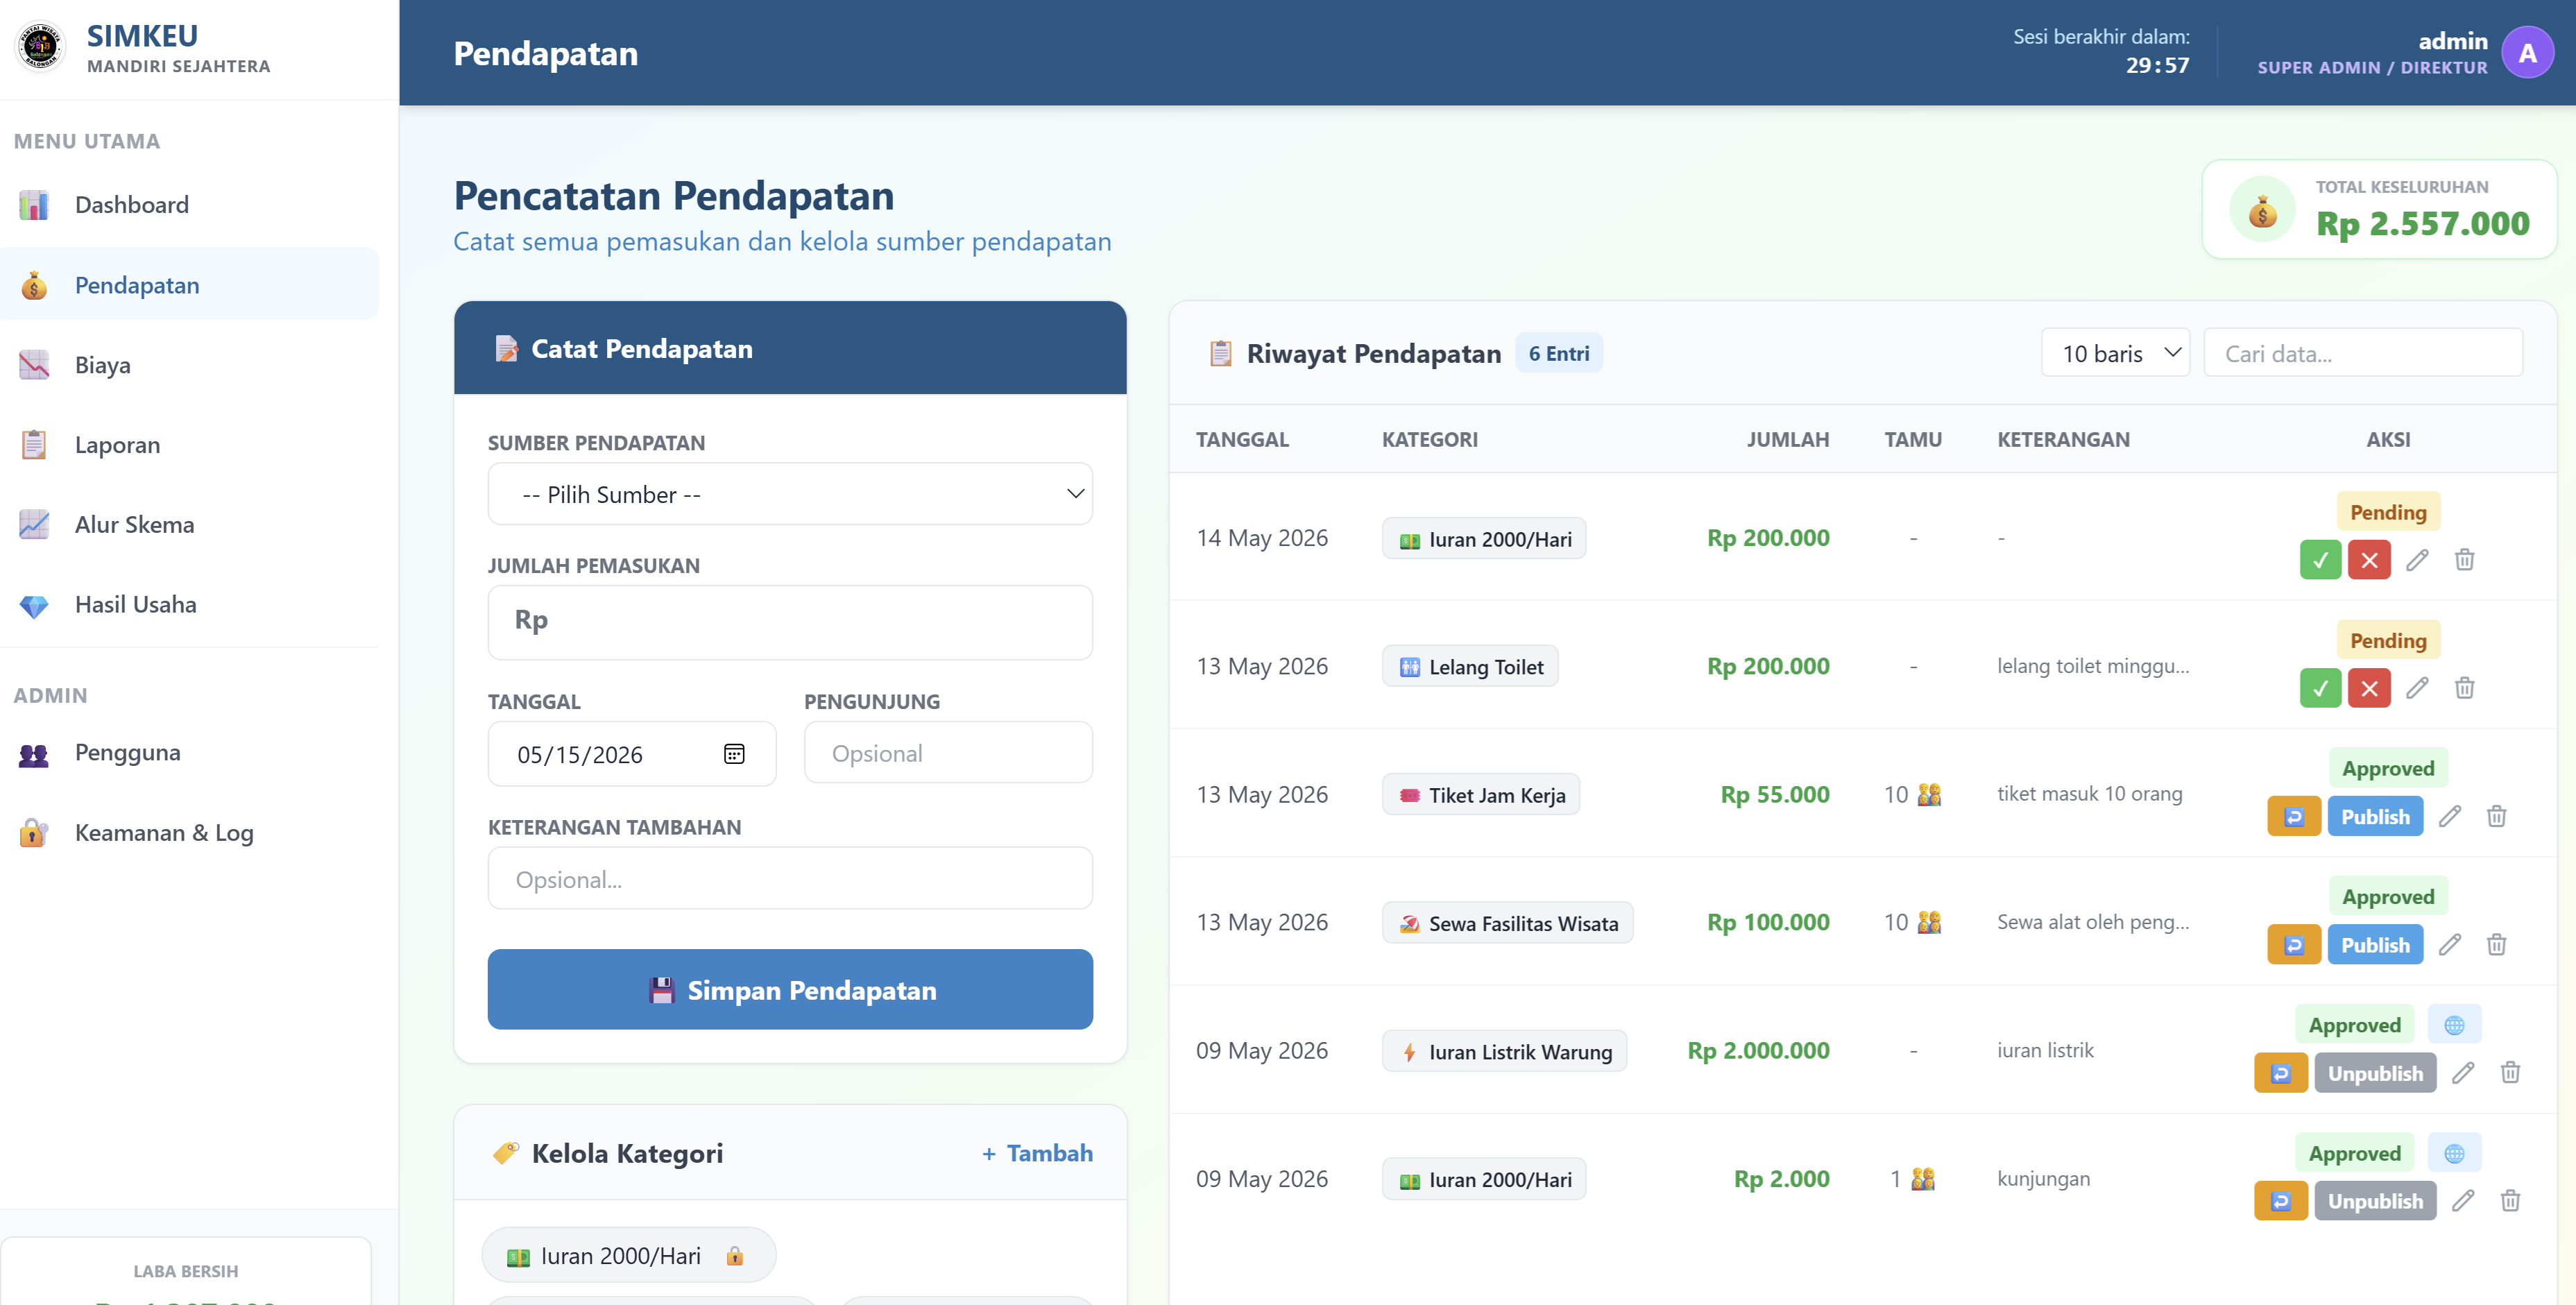Click the Sewa Fasilitas Wisata badge
2576x1305 pixels.
click(x=1507, y=923)
